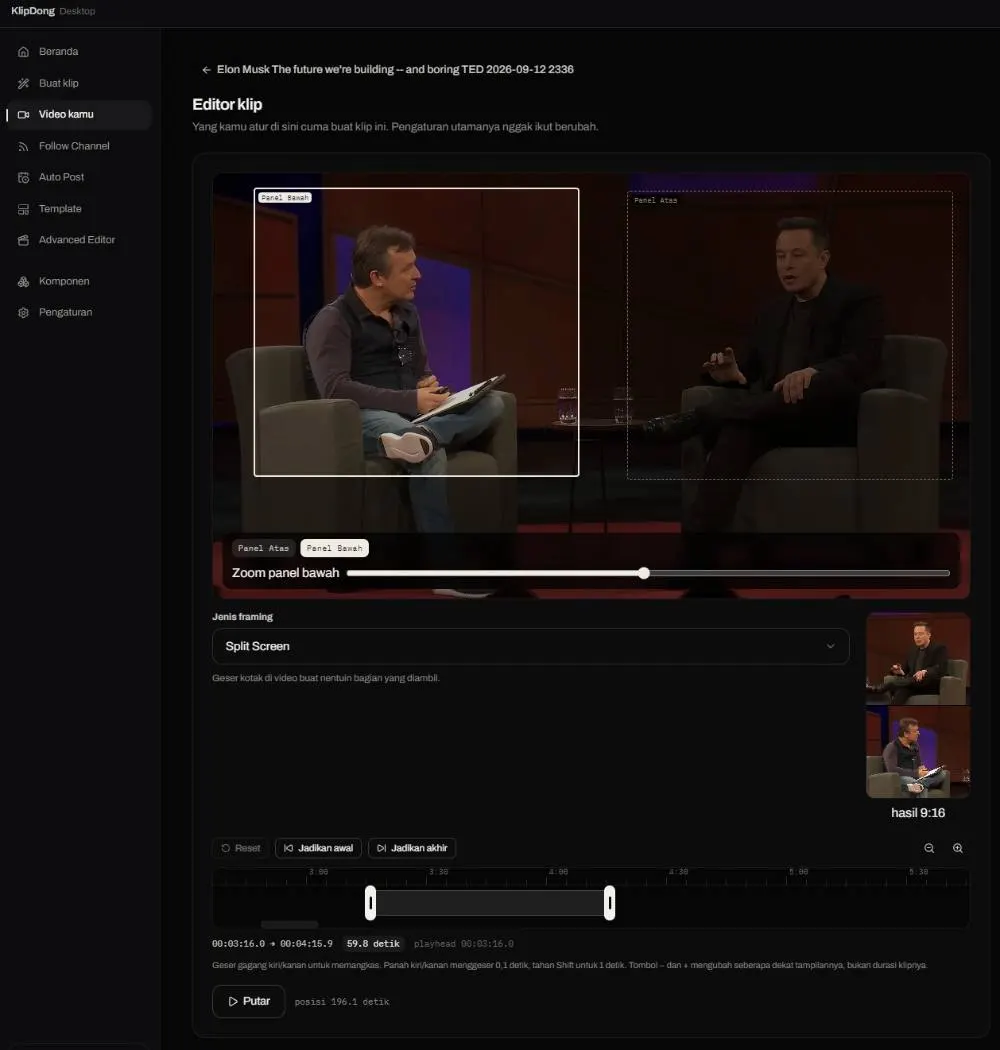This screenshot has width=1000, height=1050.
Task: Click the right trim handle on the timeline
Action: pyautogui.click(x=610, y=903)
